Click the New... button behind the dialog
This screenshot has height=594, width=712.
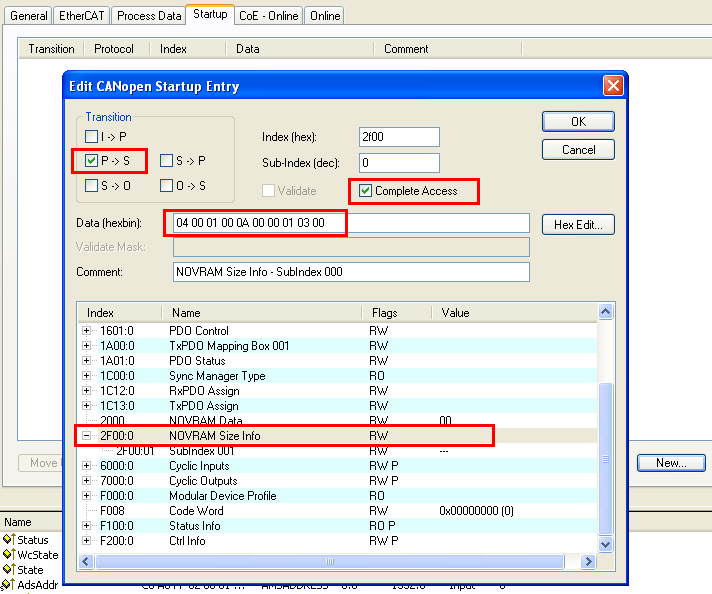671,463
